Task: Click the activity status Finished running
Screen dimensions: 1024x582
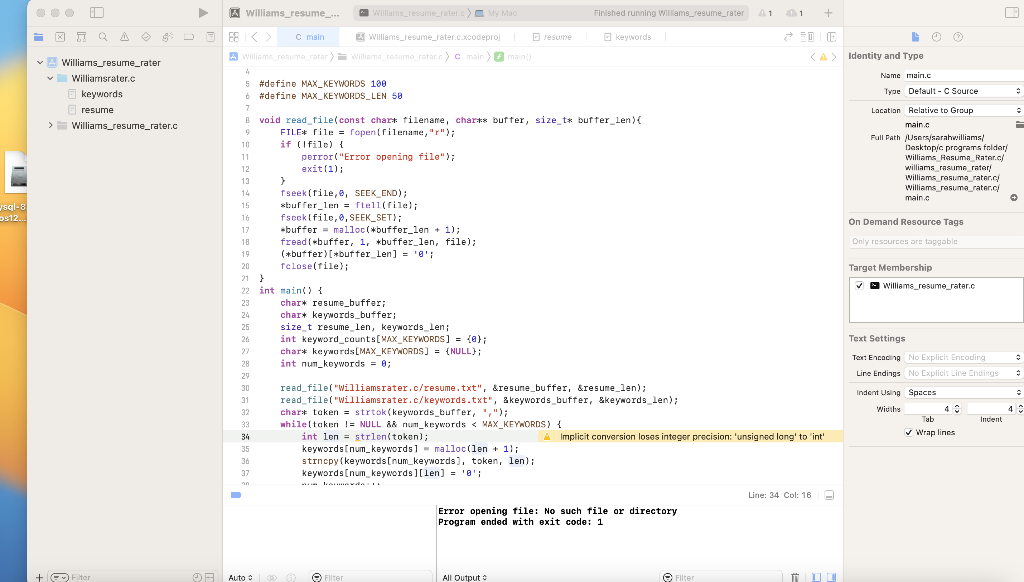Action: click(669, 13)
